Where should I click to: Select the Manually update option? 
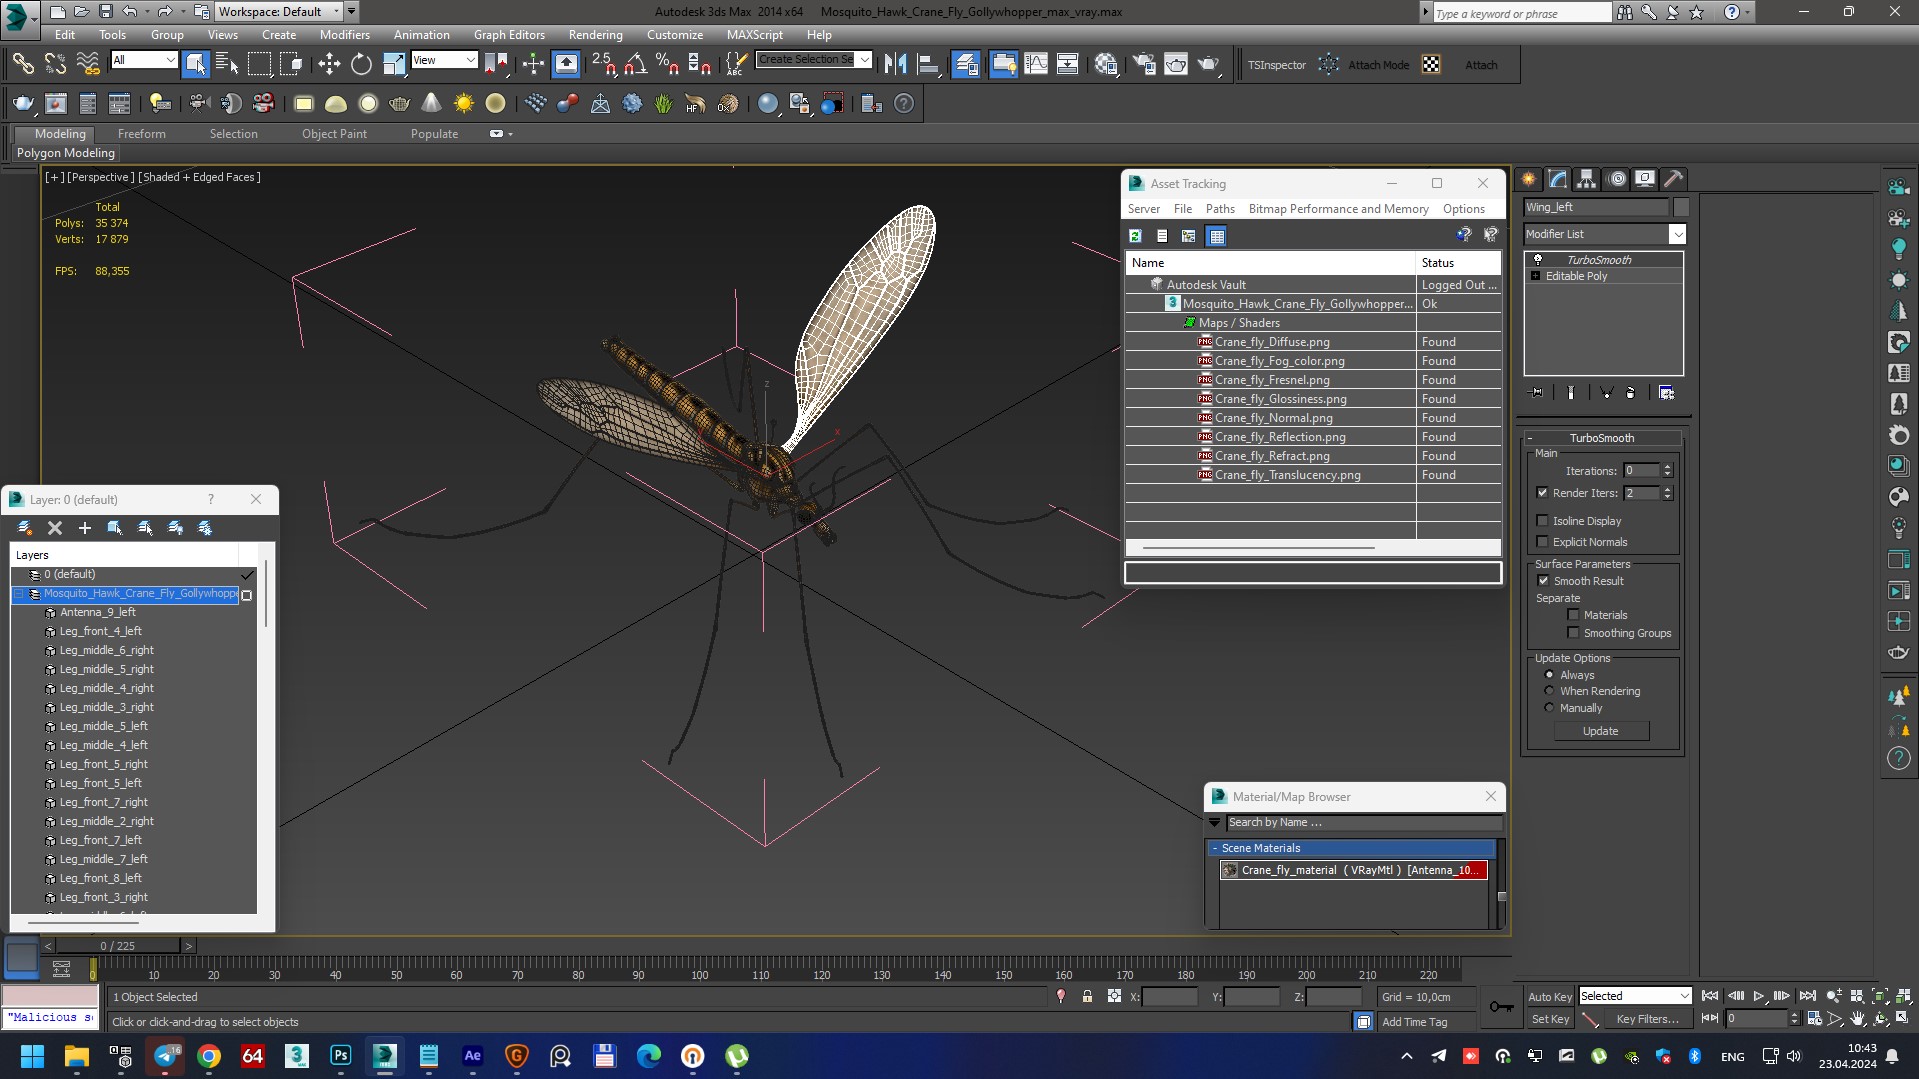(1550, 708)
